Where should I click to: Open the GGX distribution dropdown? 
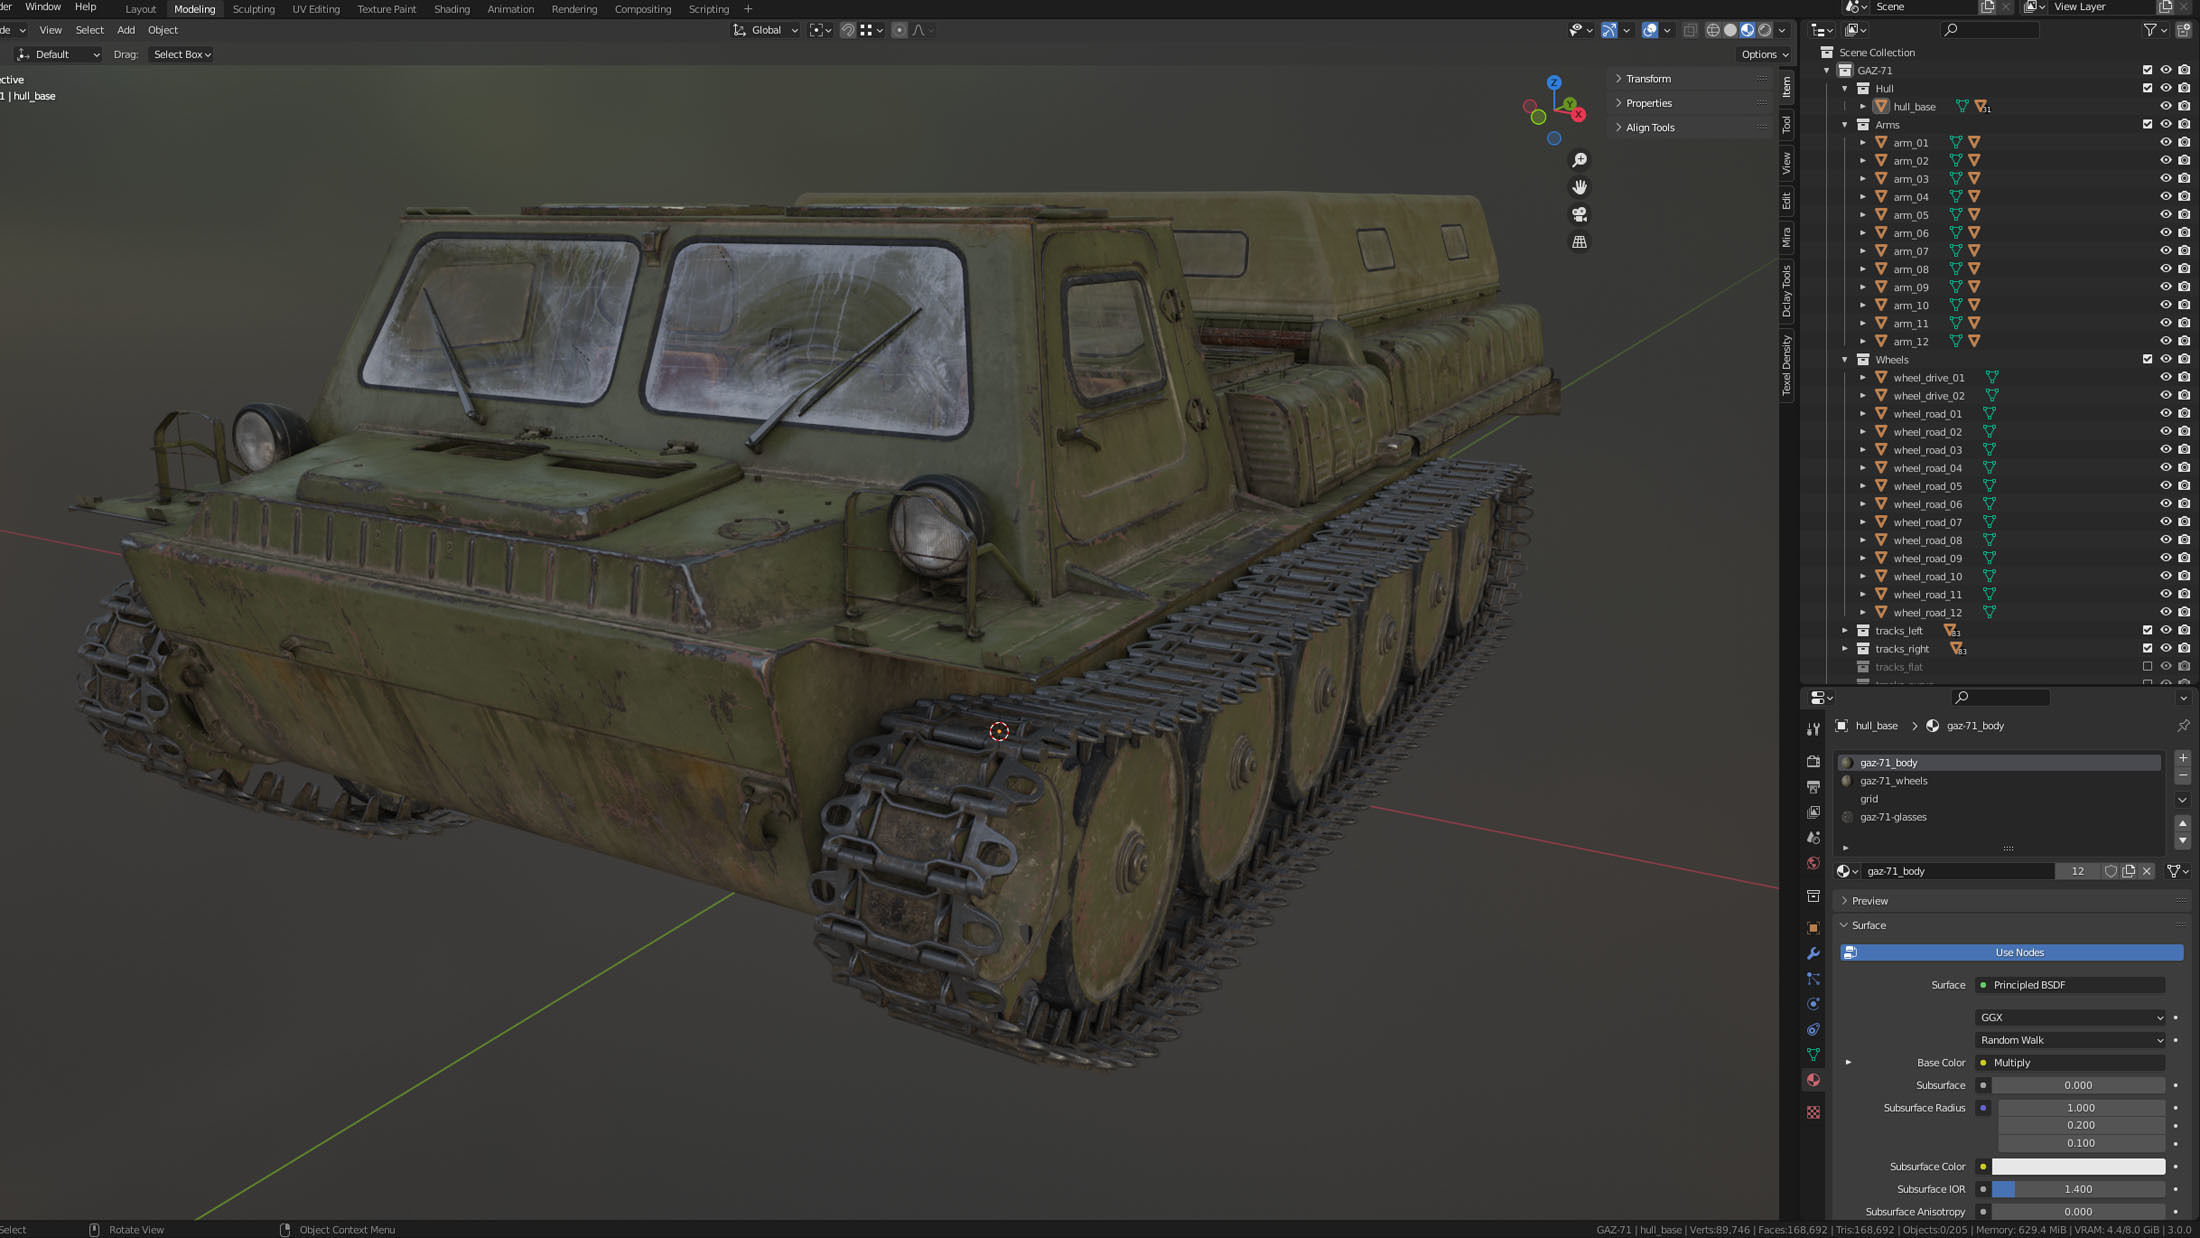point(2070,1017)
